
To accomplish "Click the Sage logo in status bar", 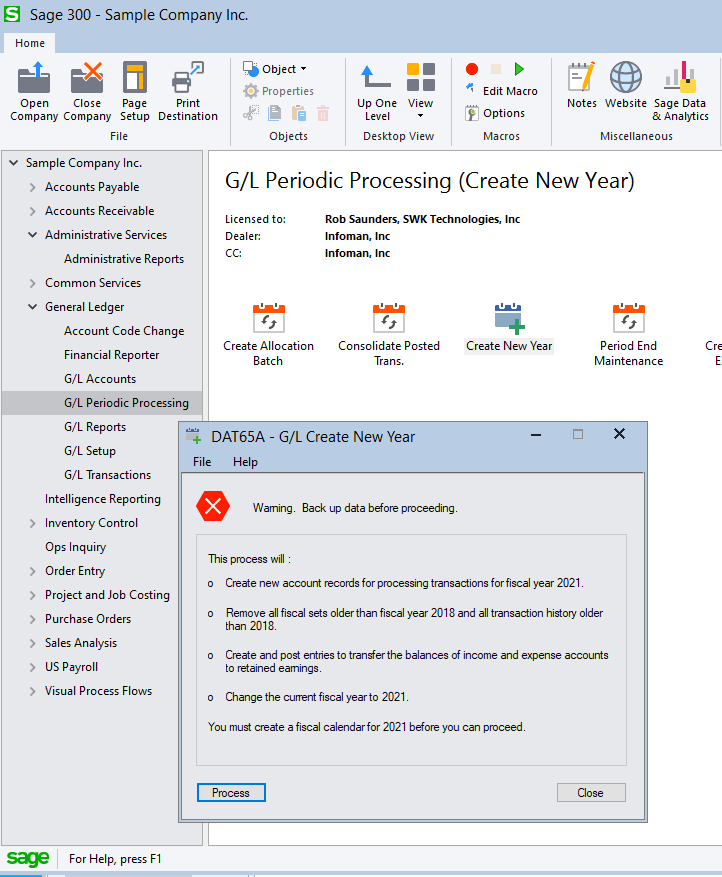I will click(x=27, y=858).
